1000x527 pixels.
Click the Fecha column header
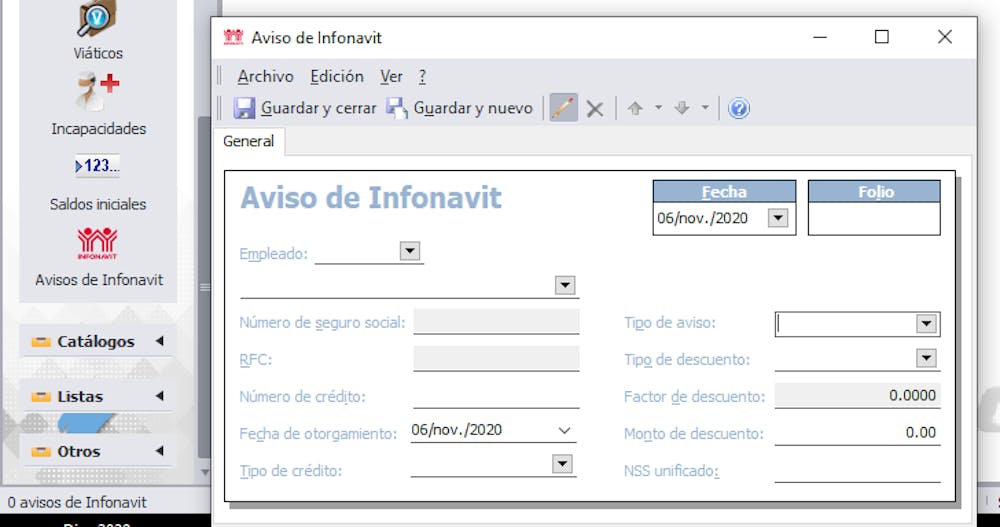(724, 191)
